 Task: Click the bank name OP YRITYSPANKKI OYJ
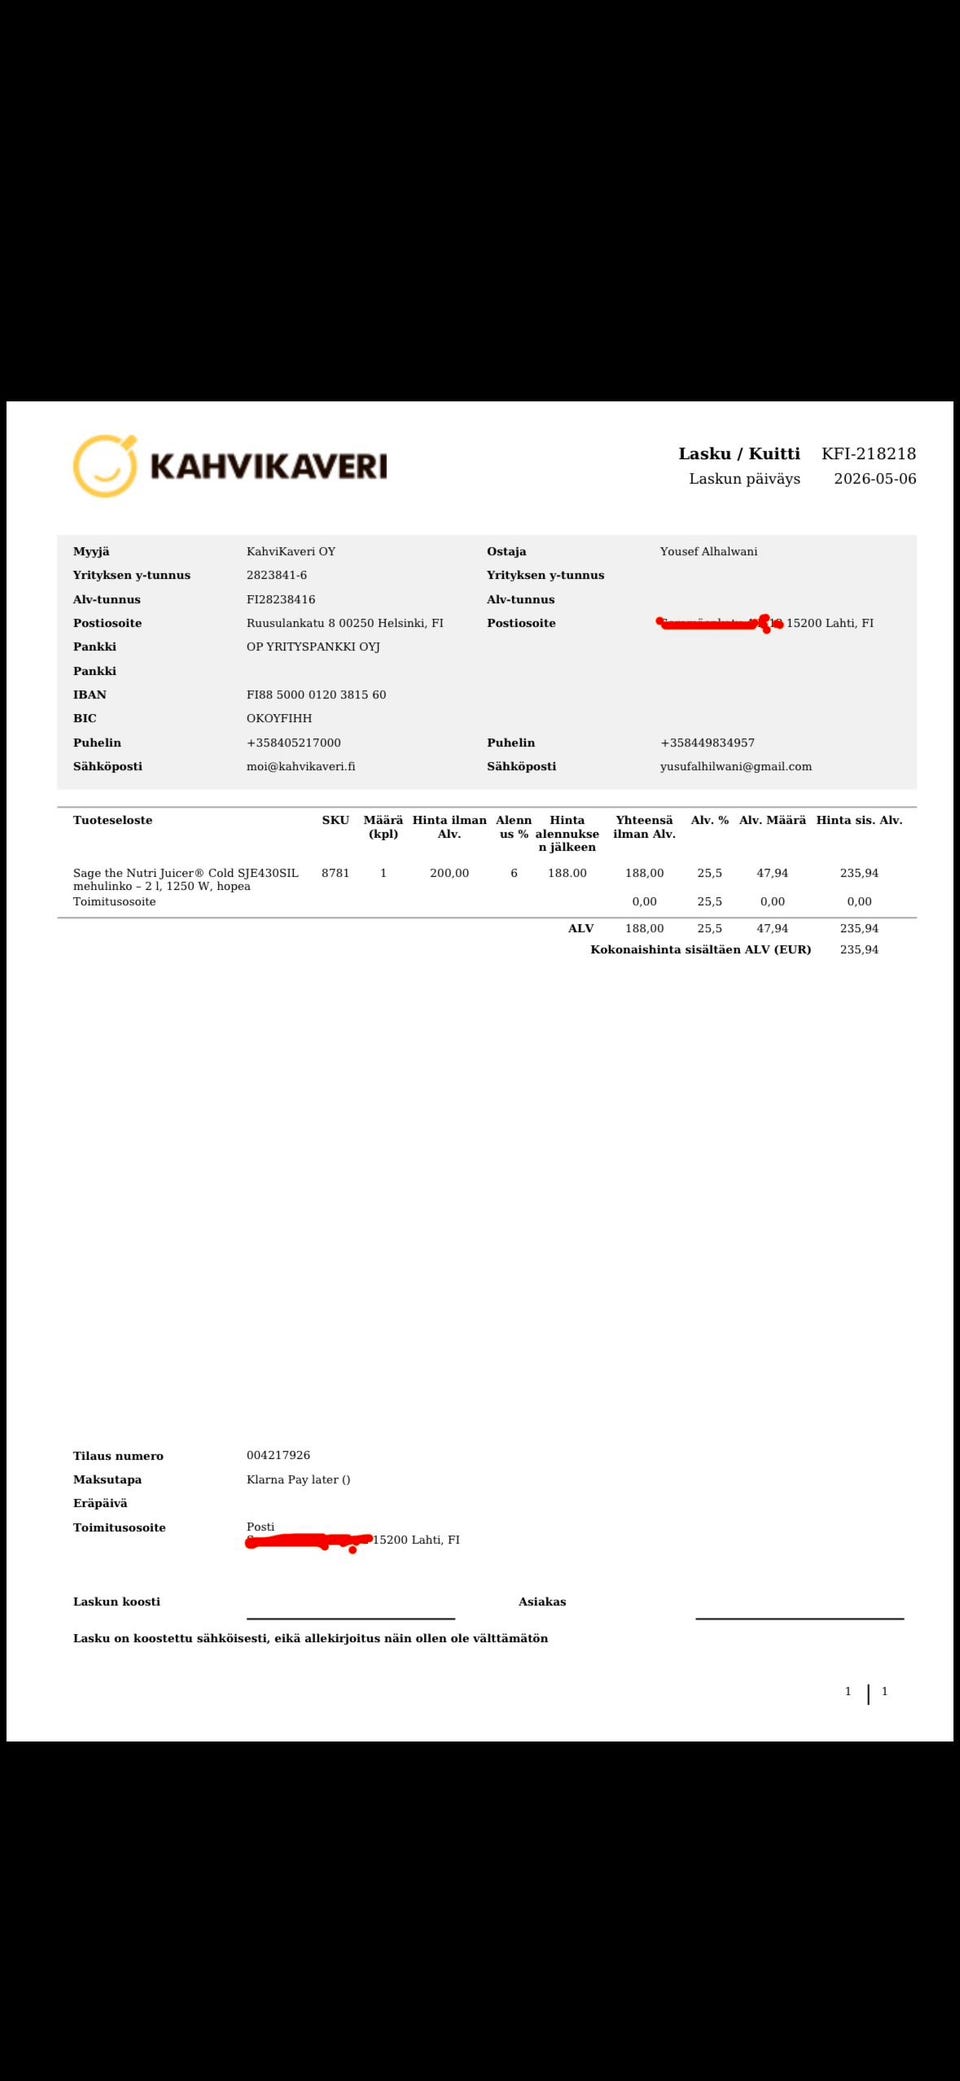pos(313,647)
